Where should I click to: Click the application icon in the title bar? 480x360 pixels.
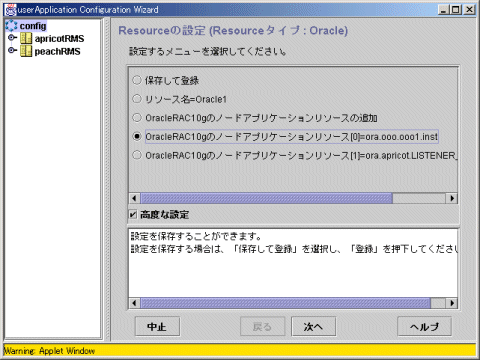tap(10, 10)
